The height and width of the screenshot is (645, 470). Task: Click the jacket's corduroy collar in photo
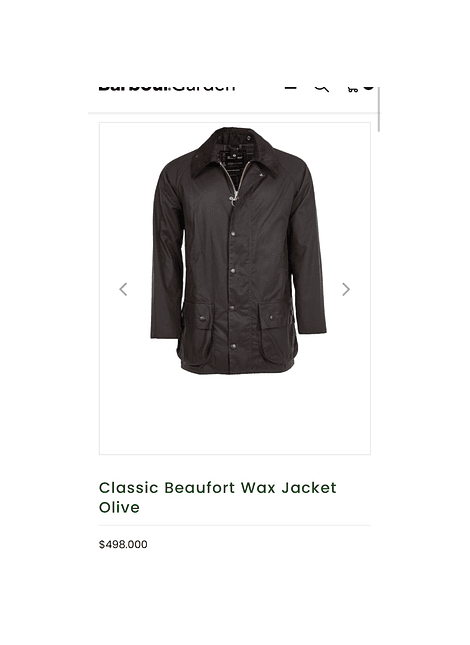(x=232, y=150)
